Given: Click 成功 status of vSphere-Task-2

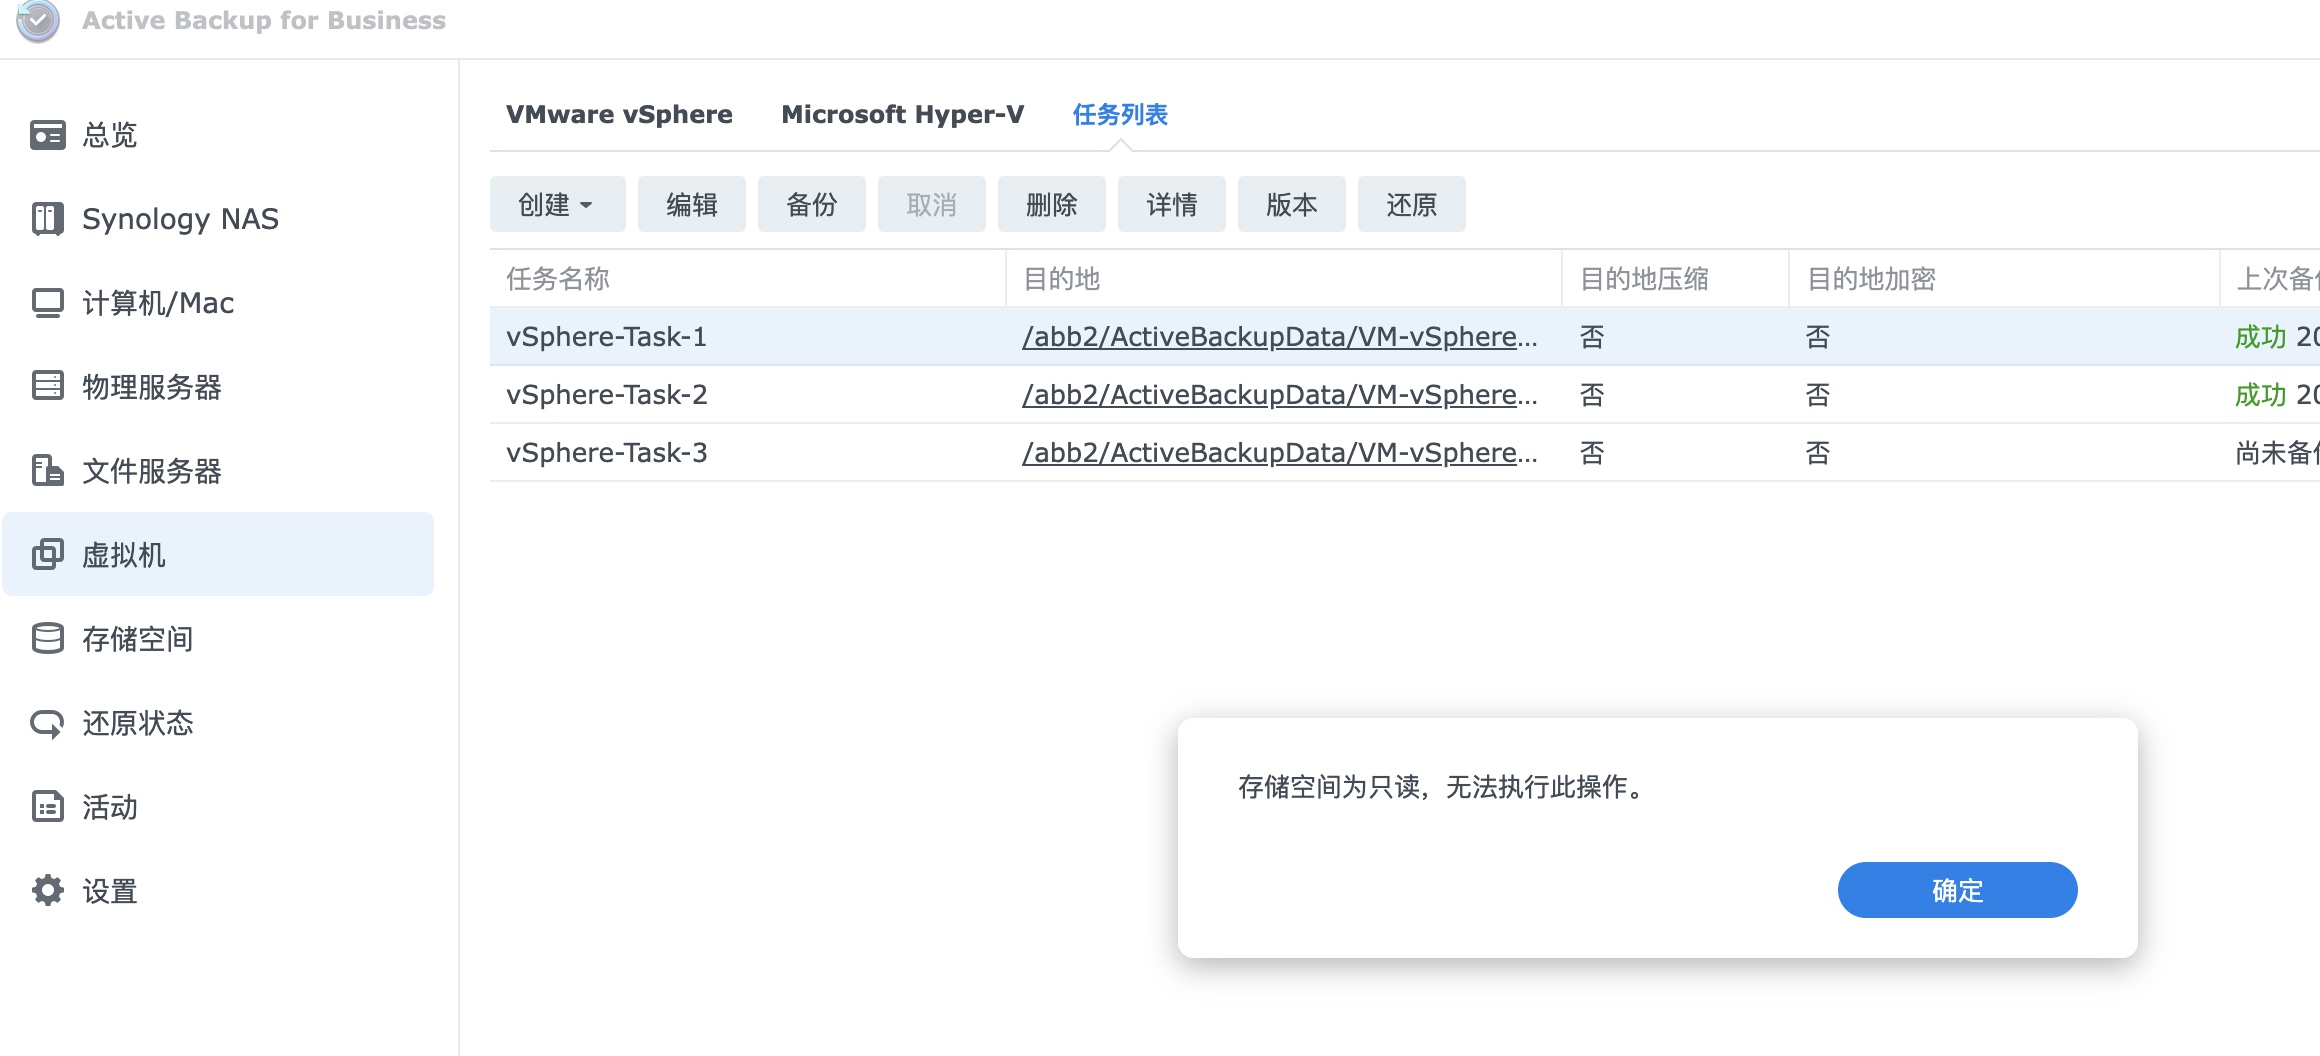Looking at the screenshot, I should click(x=2260, y=395).
